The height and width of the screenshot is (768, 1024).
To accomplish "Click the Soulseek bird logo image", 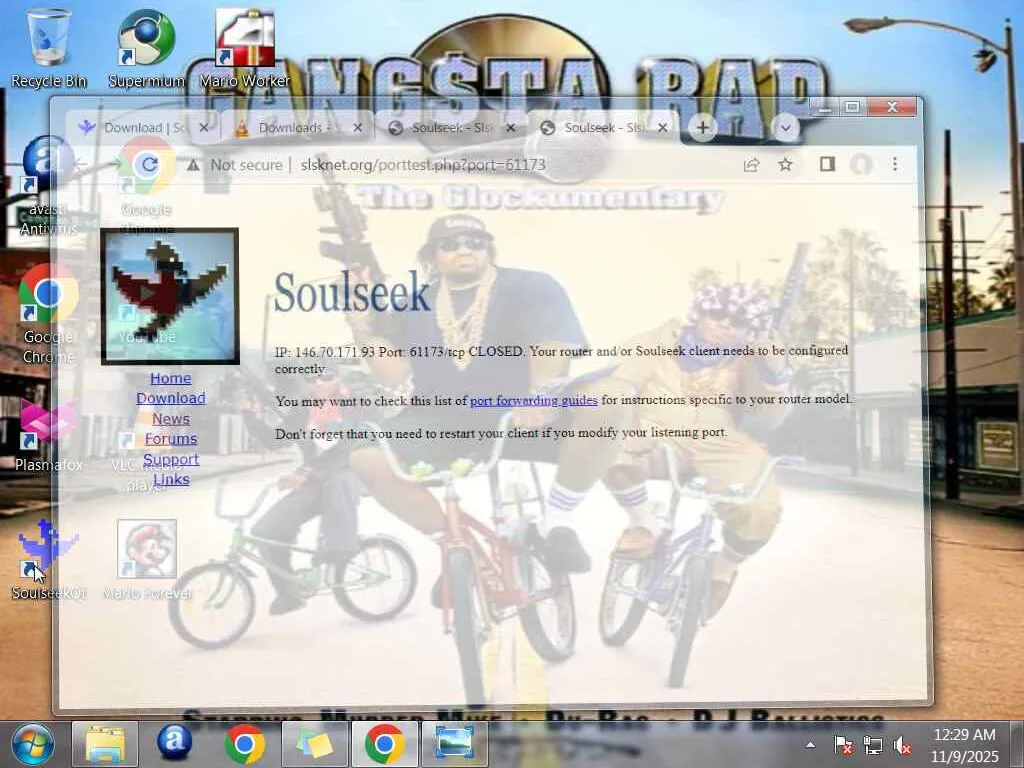I will [170, 296].
